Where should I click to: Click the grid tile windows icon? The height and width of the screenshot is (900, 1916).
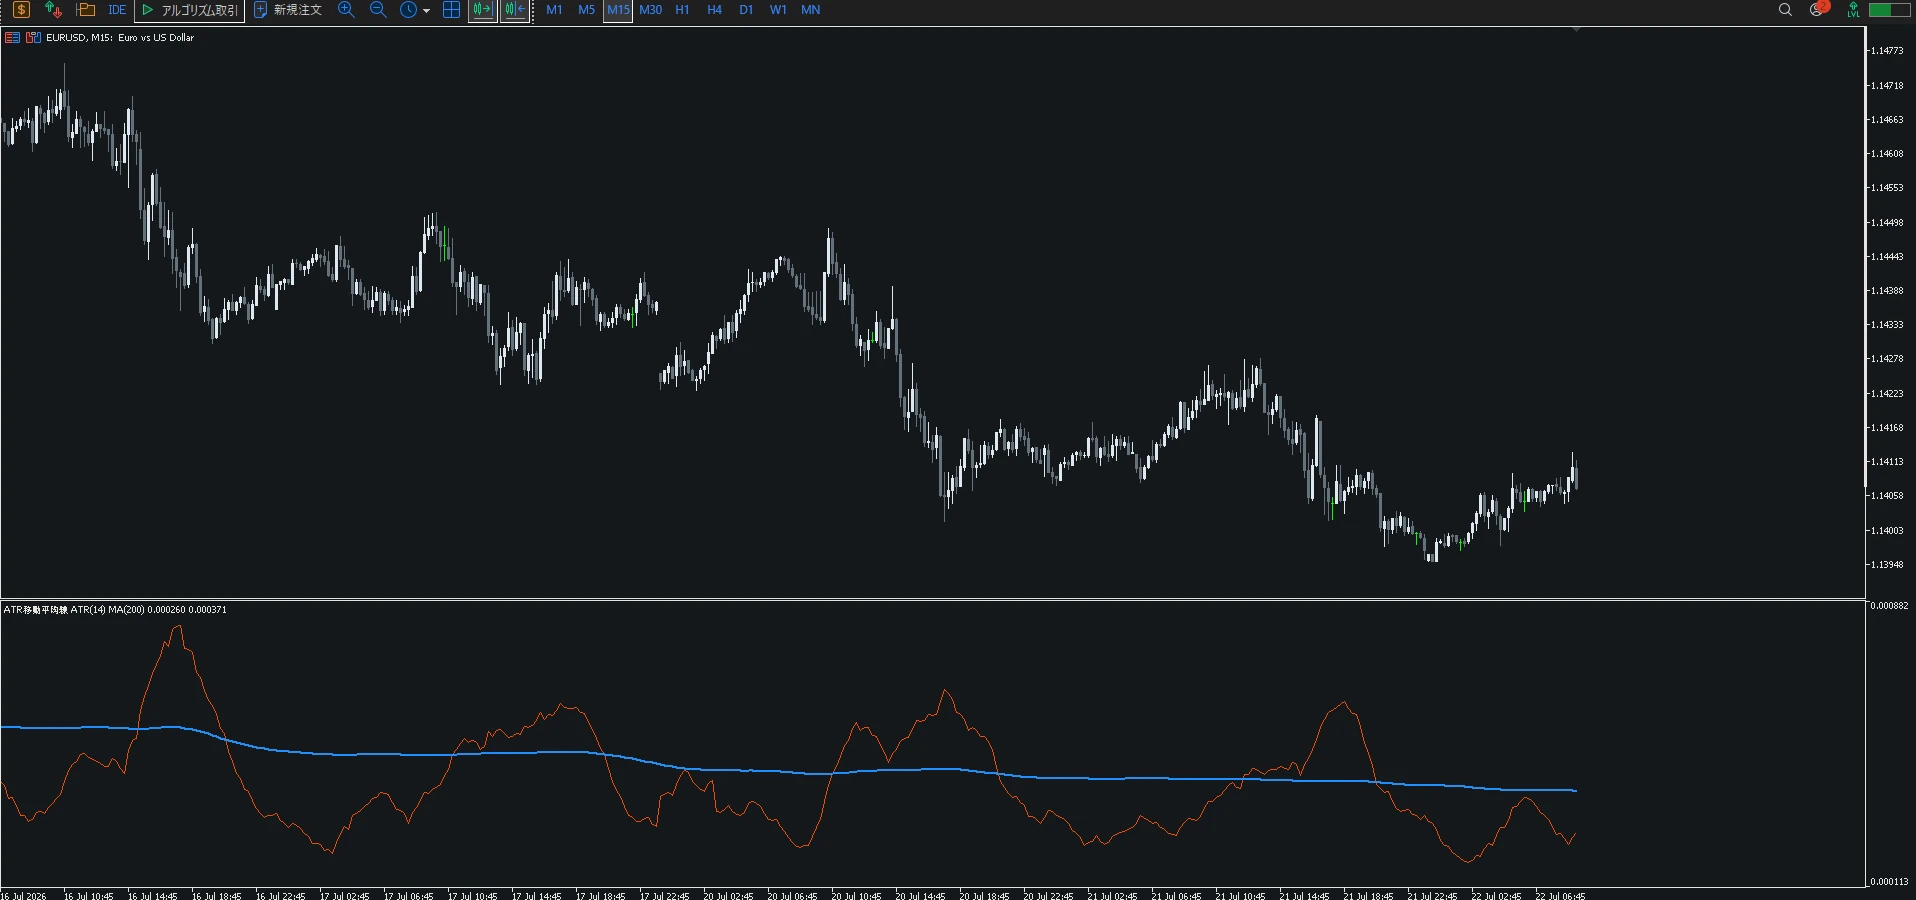tap(451, 10)
